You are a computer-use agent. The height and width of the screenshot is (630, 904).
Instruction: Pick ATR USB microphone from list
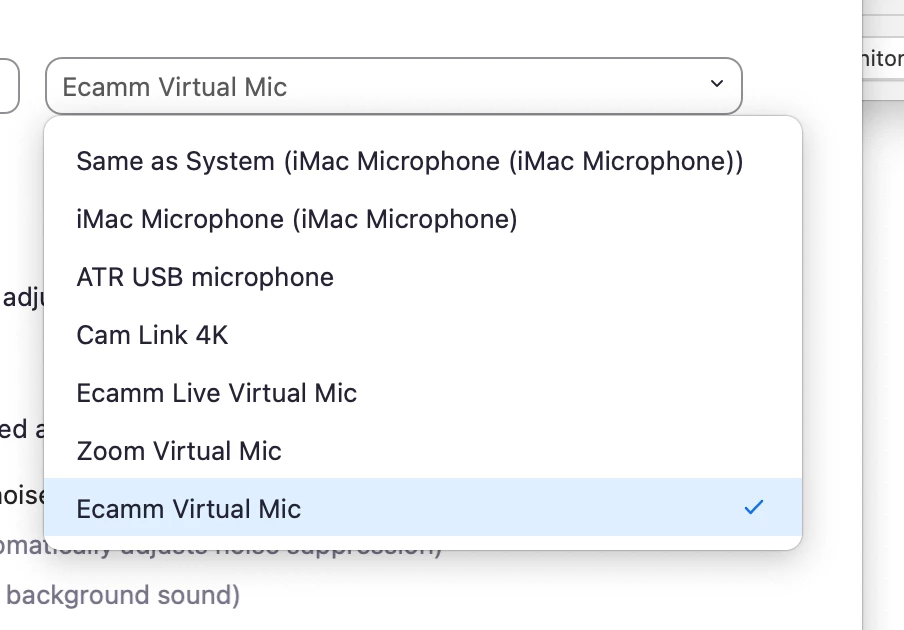coord(423,277)
